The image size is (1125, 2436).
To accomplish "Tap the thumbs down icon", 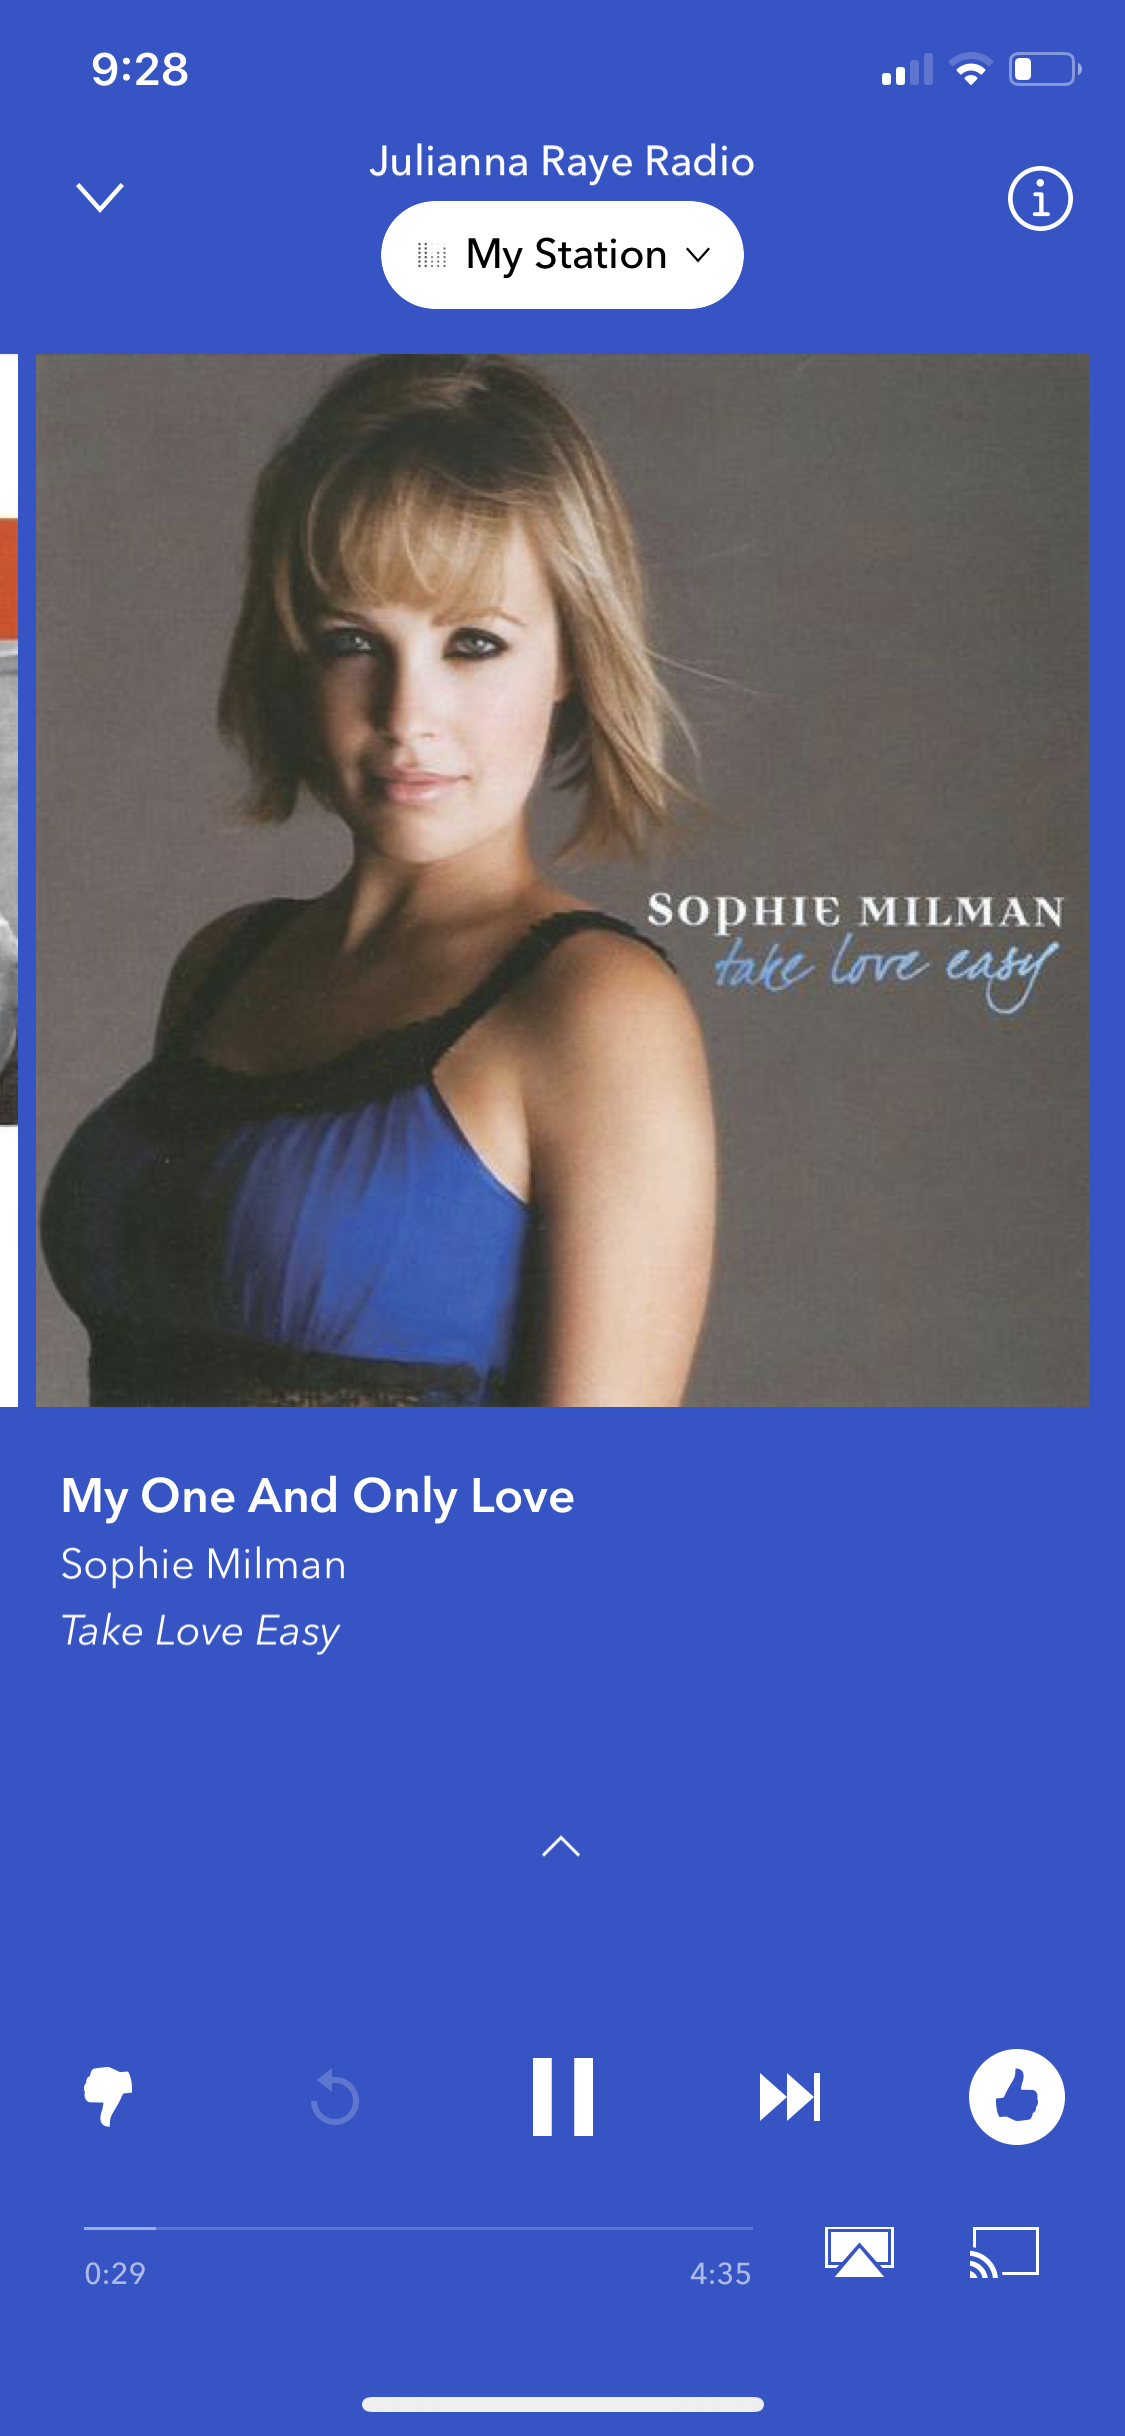I will [108, 2096].
